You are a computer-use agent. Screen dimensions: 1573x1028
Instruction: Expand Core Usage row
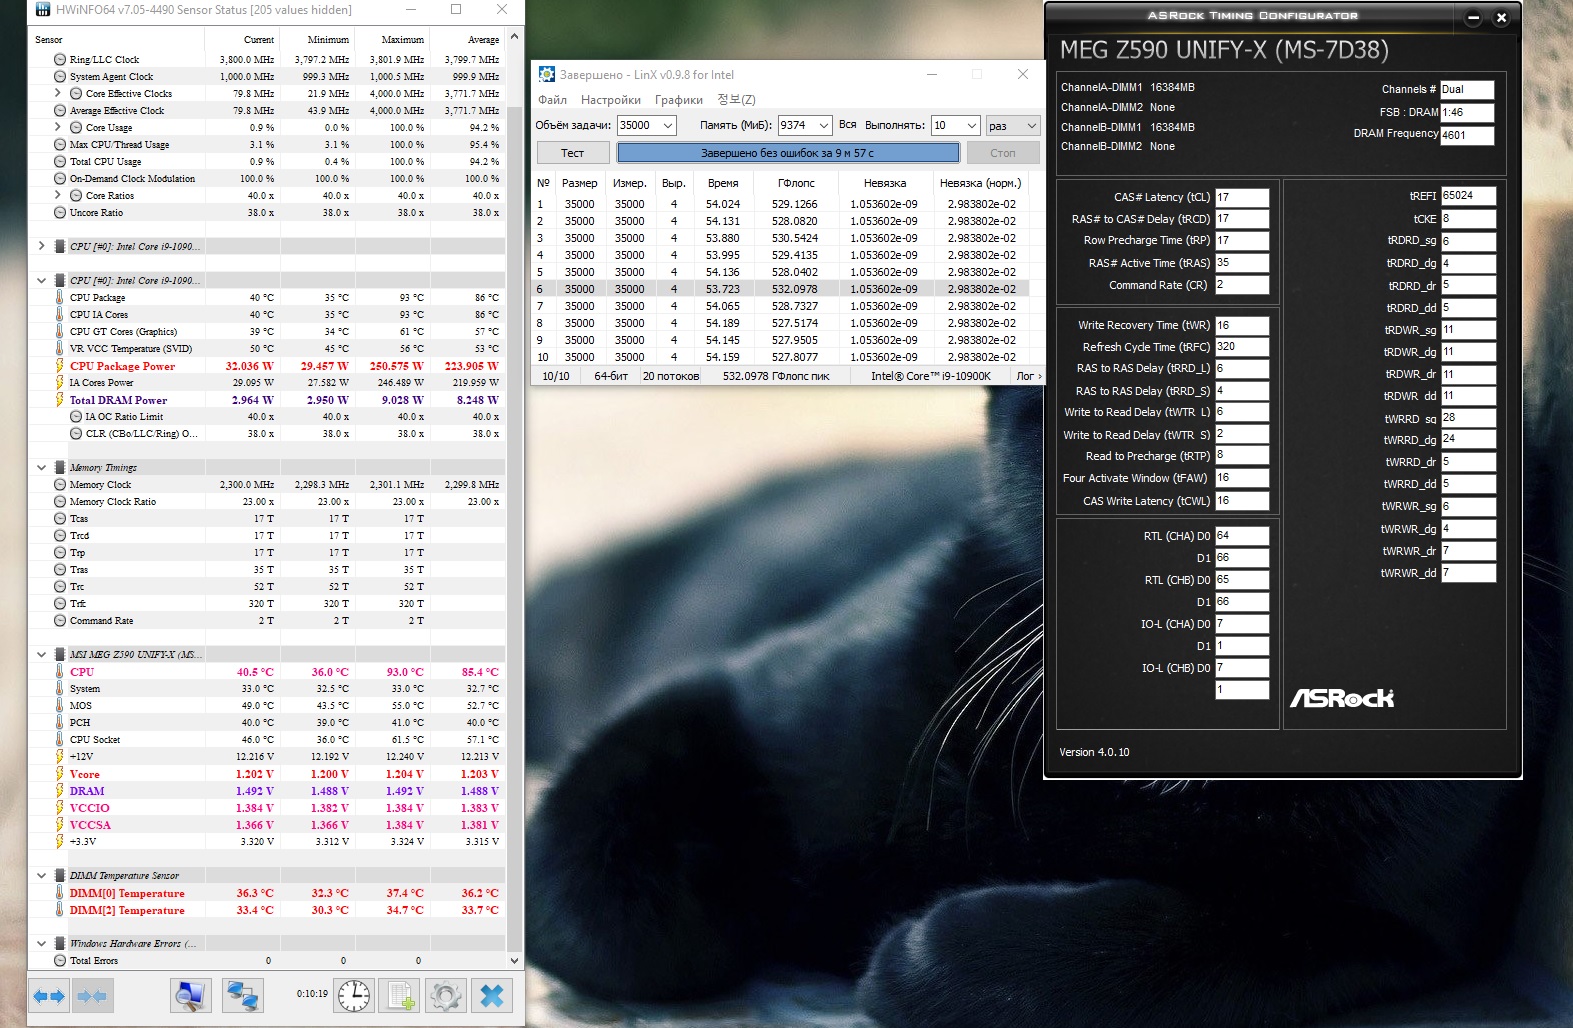[x=58, y=128]
